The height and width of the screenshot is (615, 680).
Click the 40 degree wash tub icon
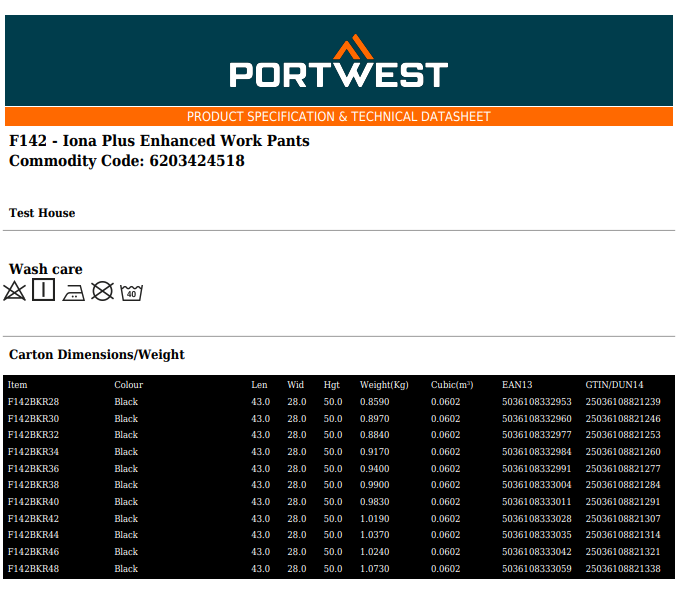tap(132, 292)
